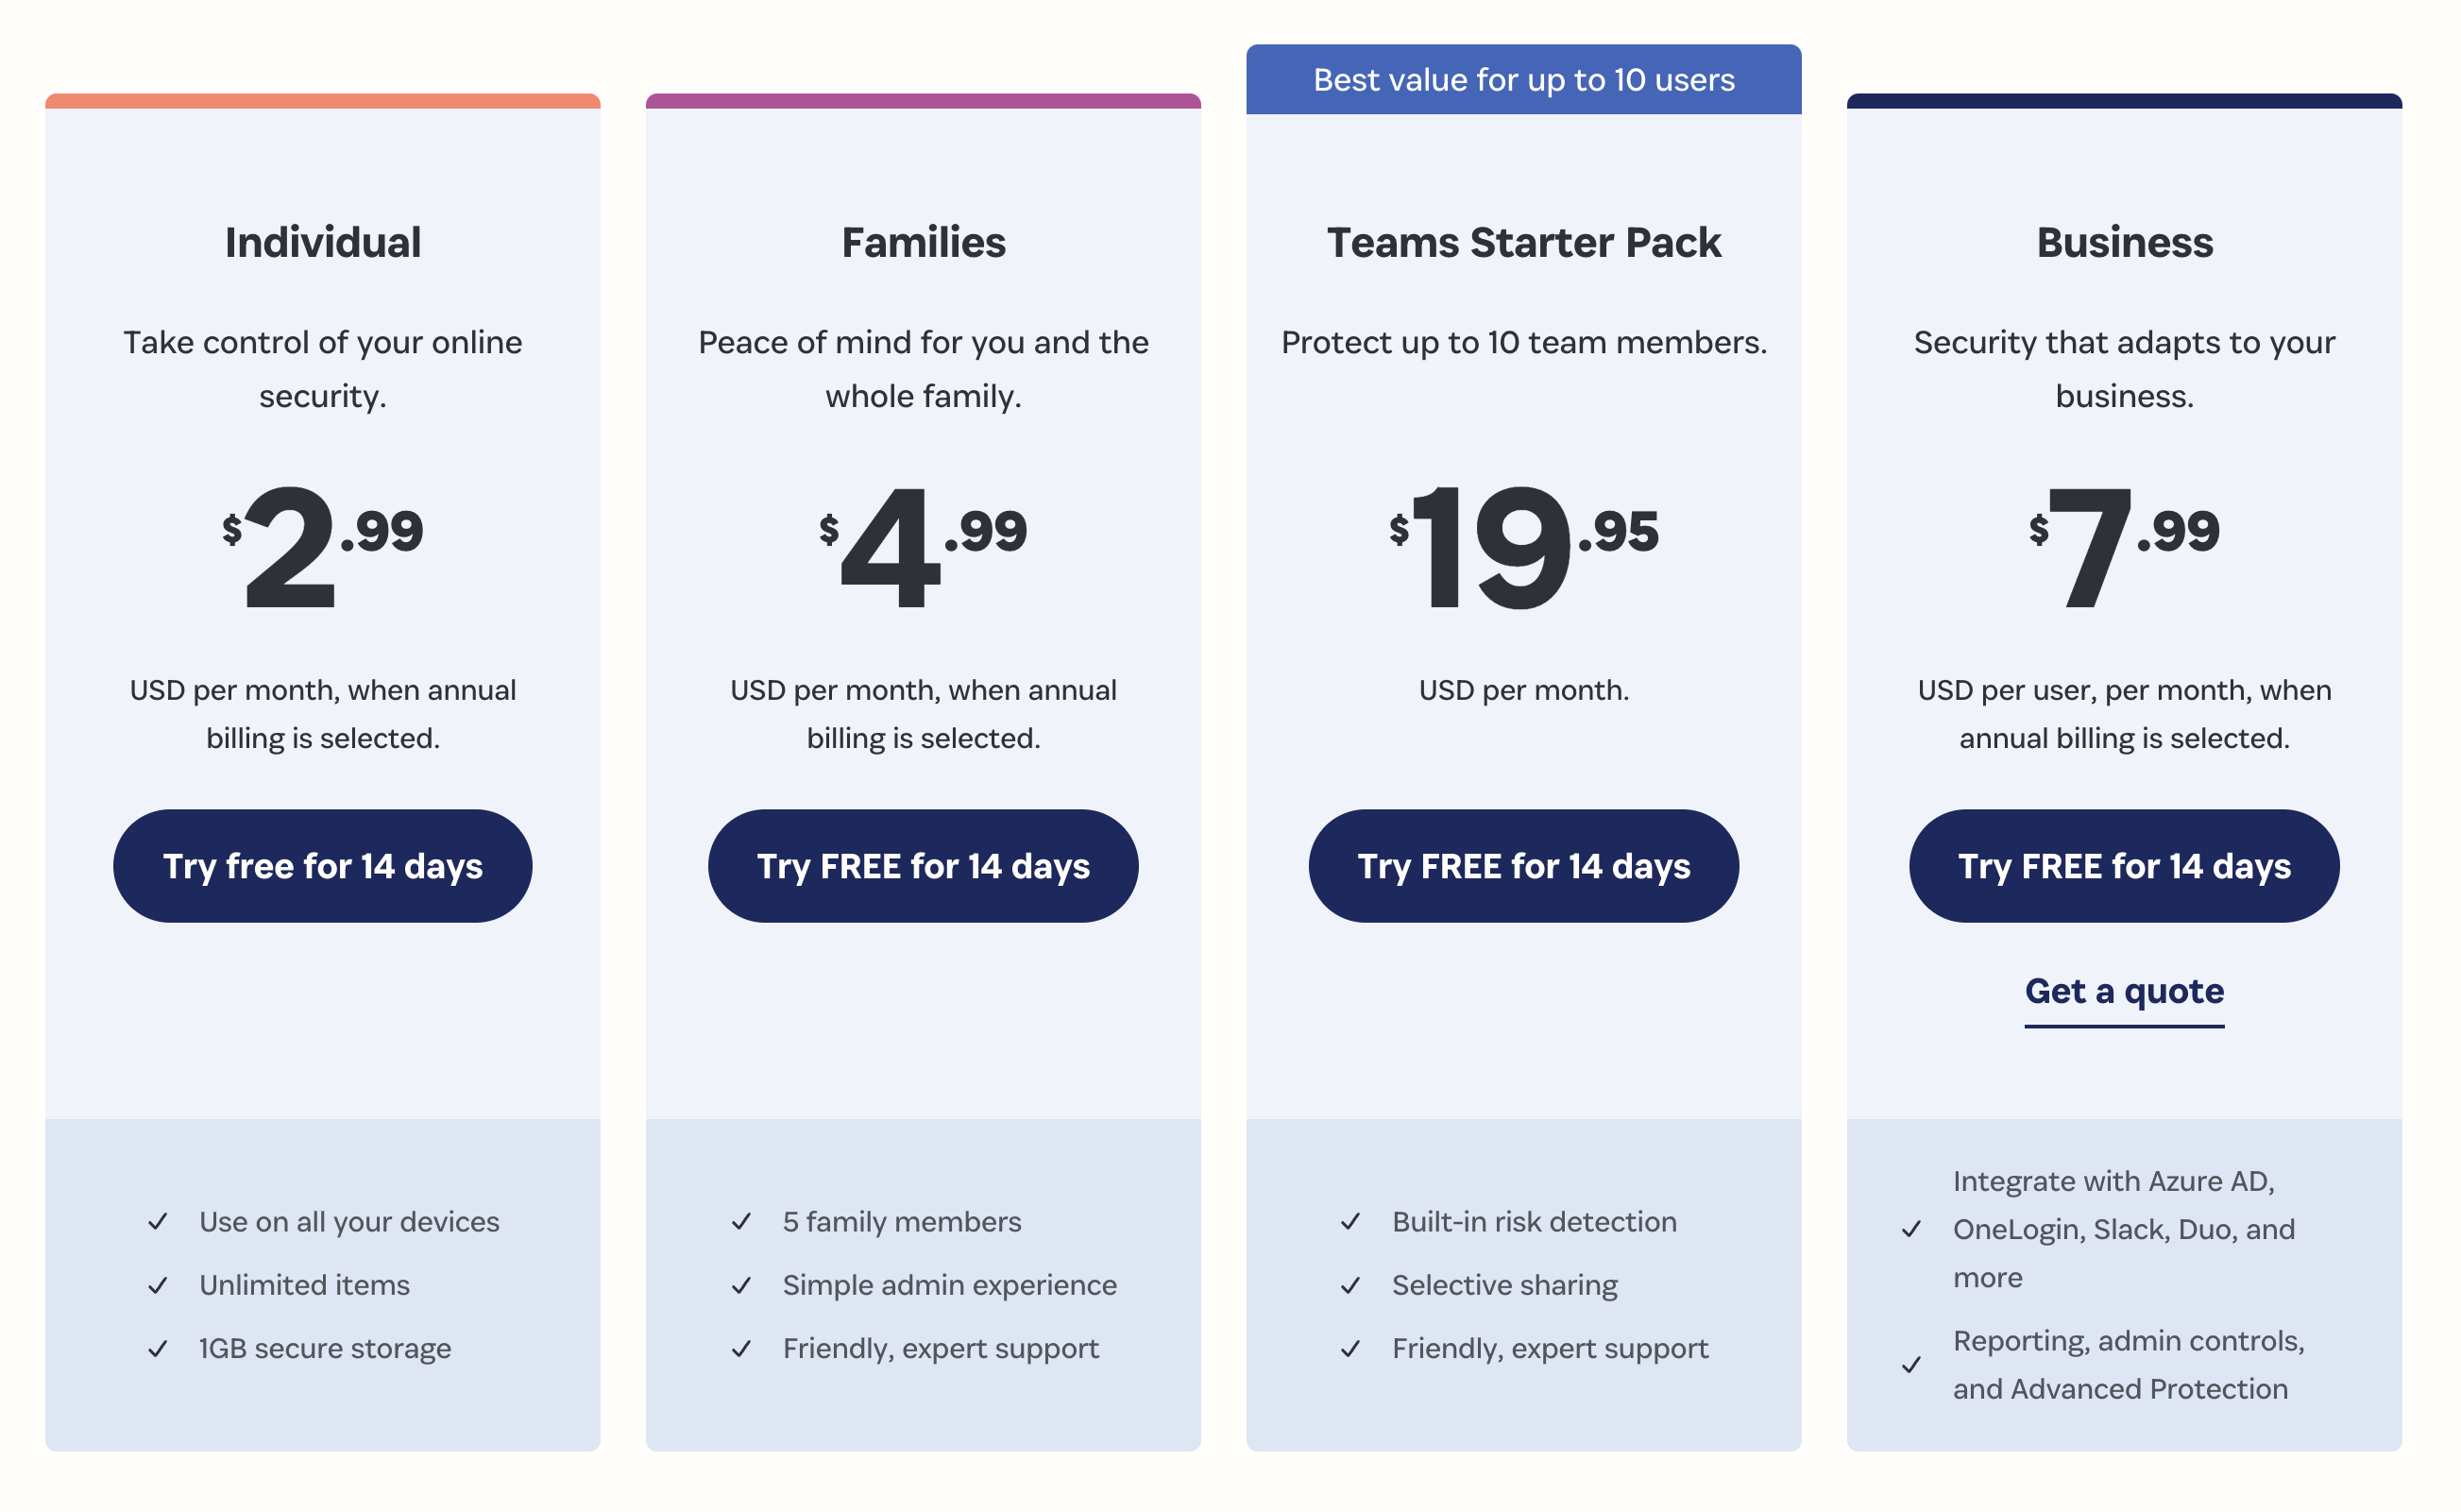
Task: Click the checkmark beside "Reporting, admin controls"
Action: (x=1911, y=1365)
